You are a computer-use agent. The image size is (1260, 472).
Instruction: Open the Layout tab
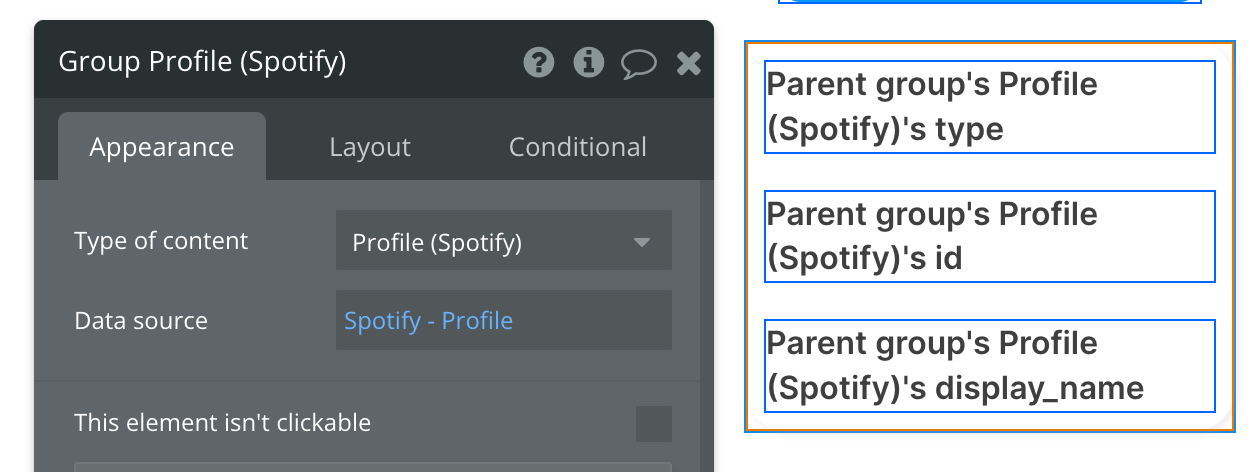(370, 147)
